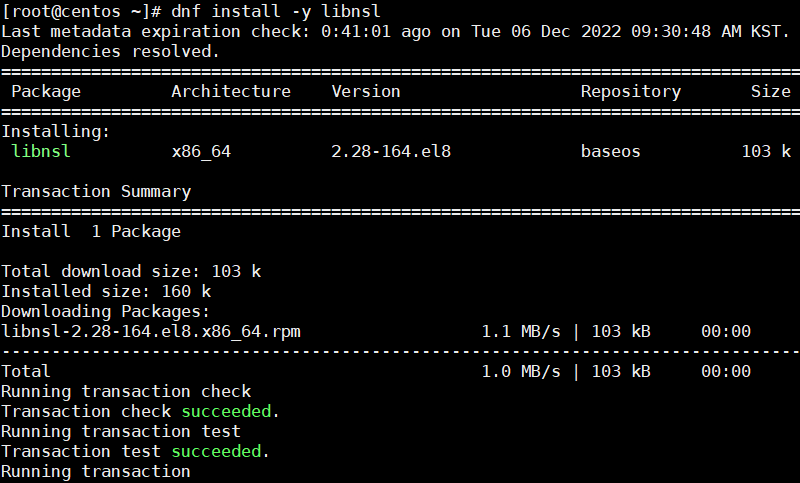
Task: Click the 'Downloading Packages:' line
Action: tap(106, 312)
